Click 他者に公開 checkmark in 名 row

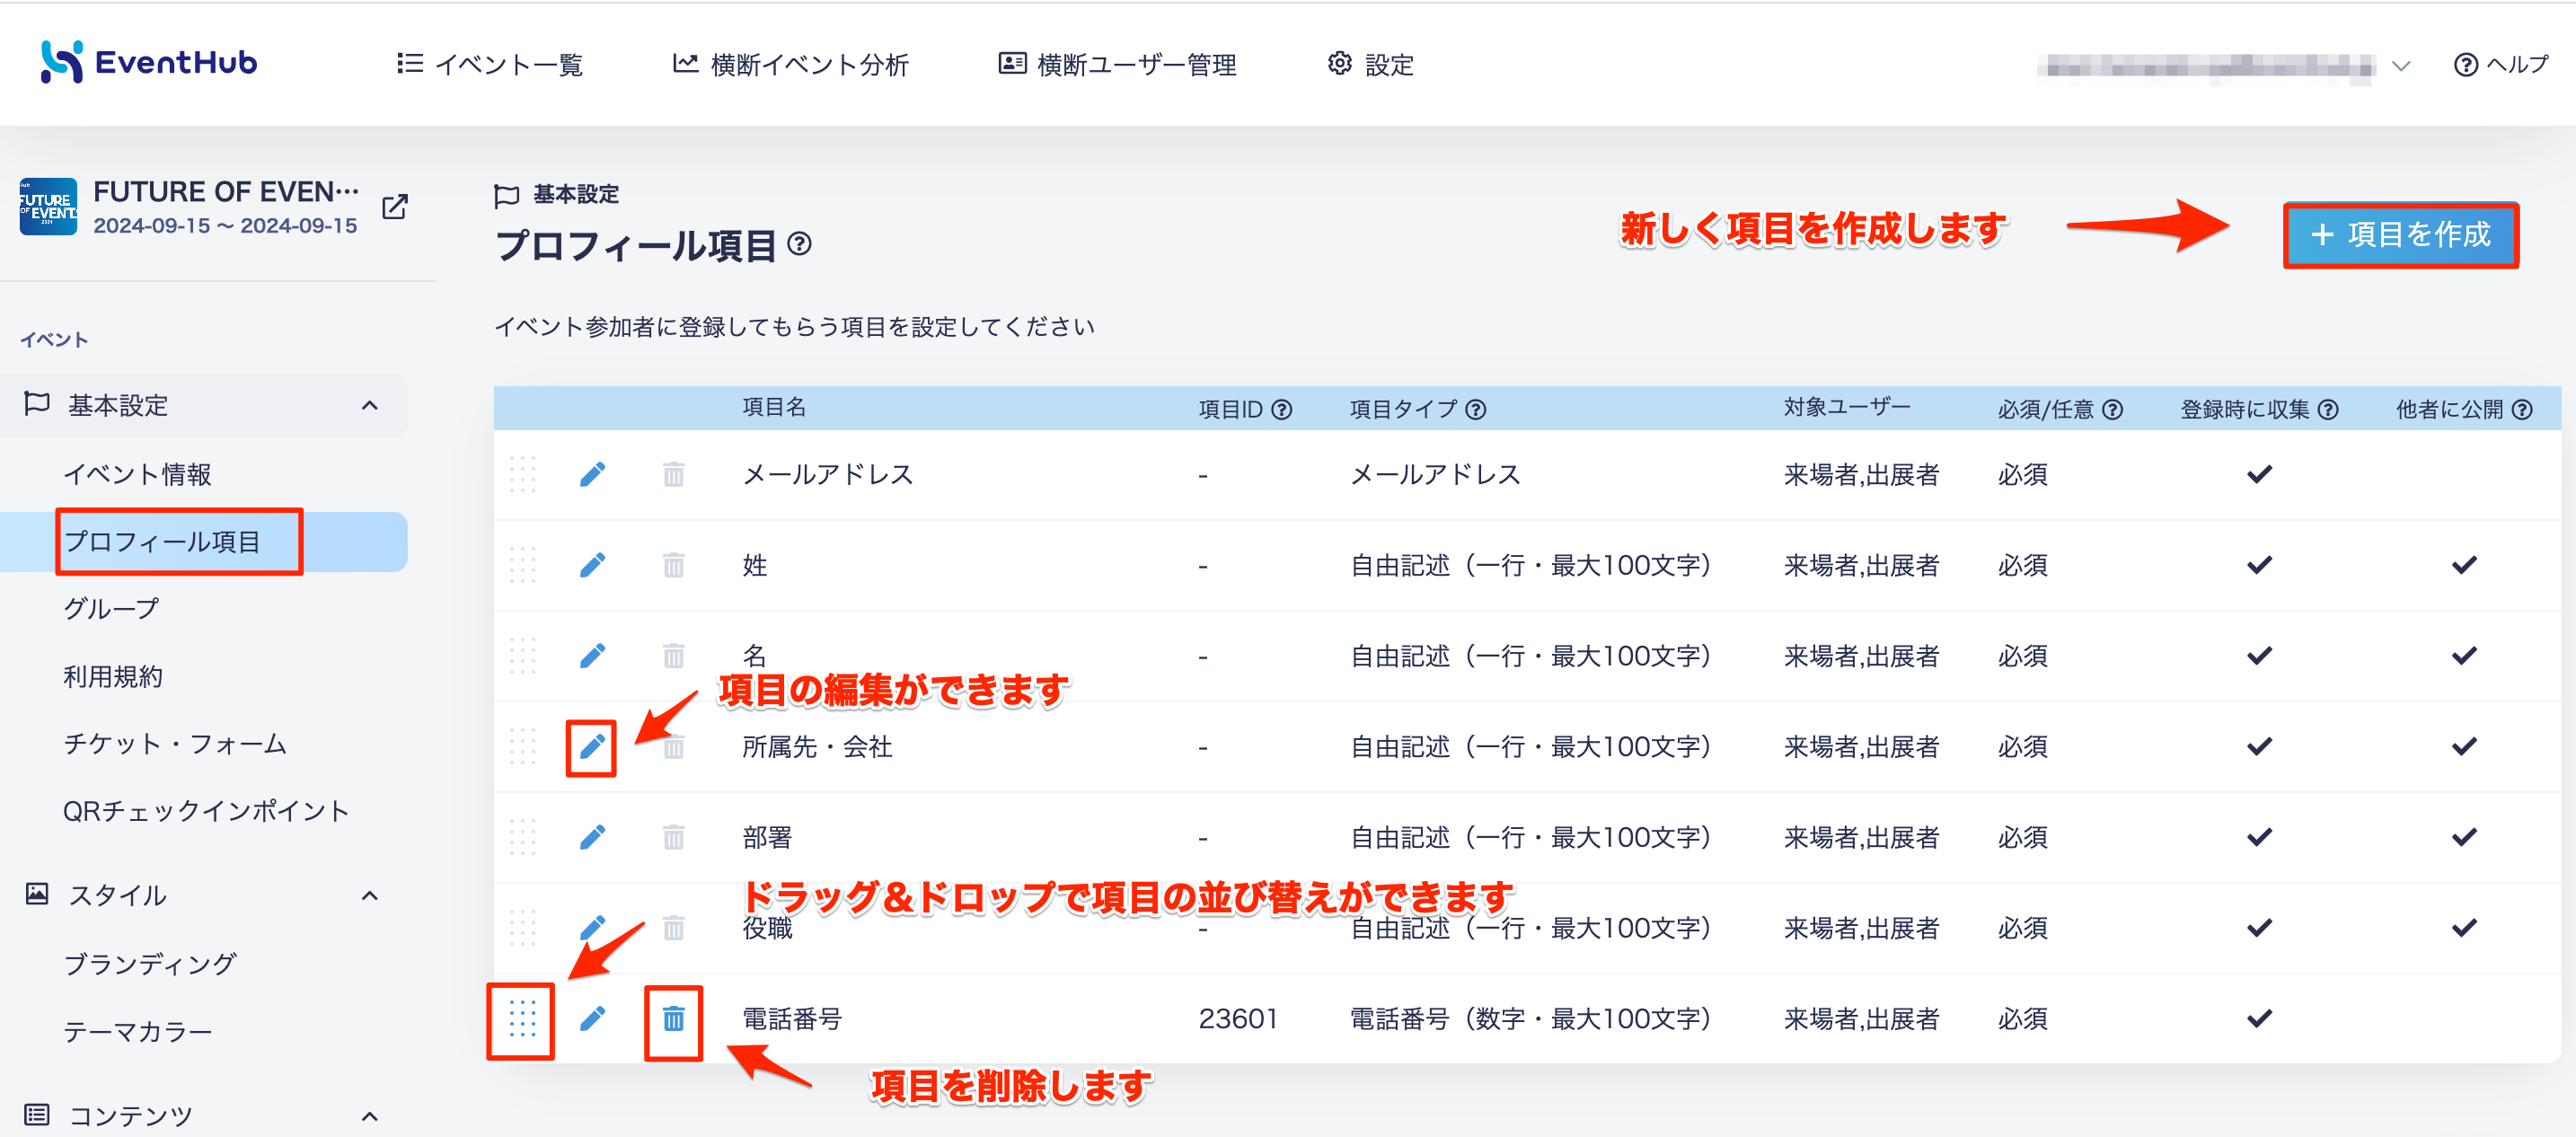tap(2464, 656)
